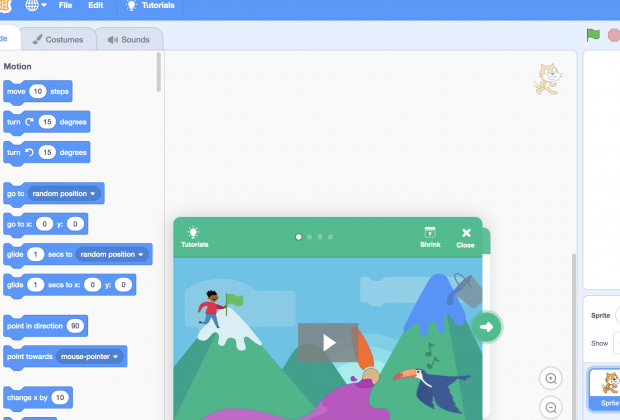
Task: Edit y value in go to x y block
Action: click(75, 224)
